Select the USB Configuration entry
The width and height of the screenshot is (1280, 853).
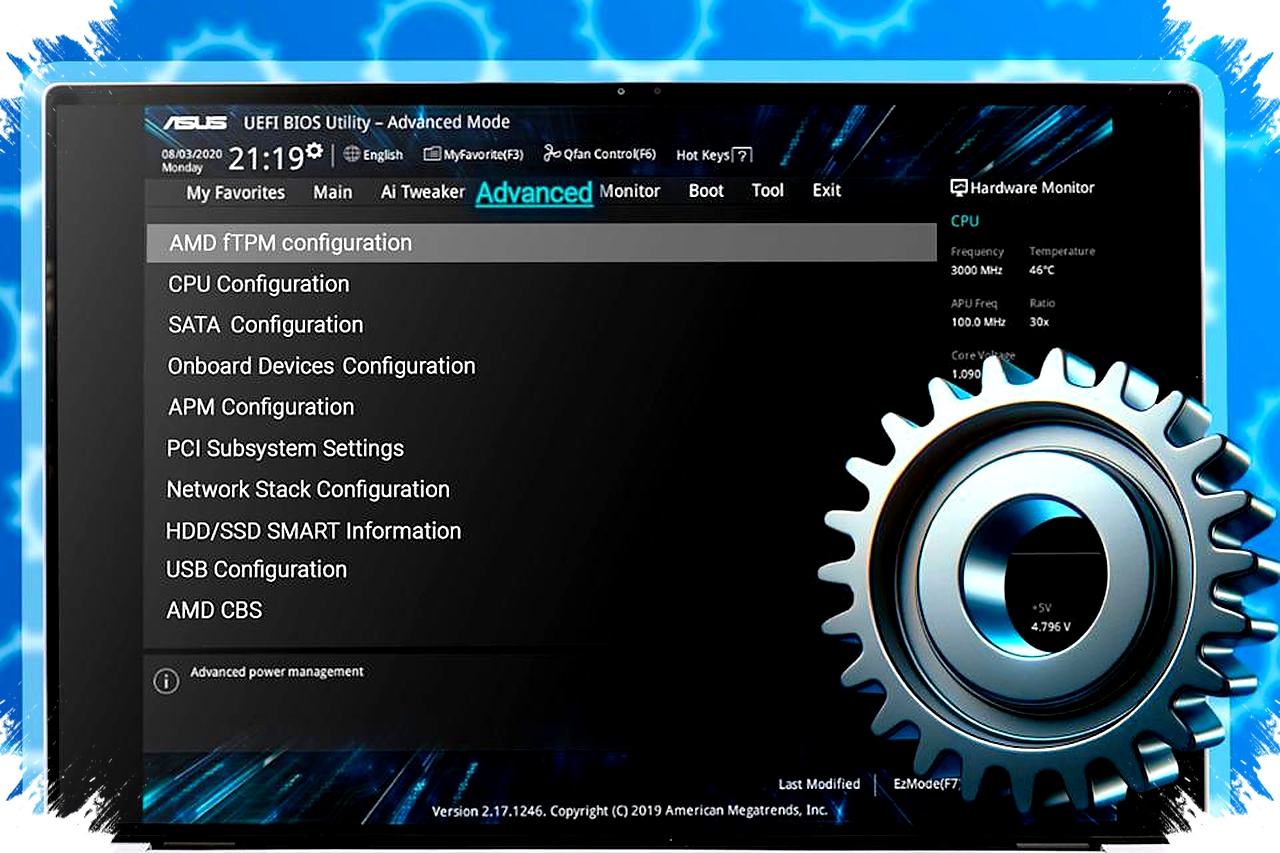256,570
